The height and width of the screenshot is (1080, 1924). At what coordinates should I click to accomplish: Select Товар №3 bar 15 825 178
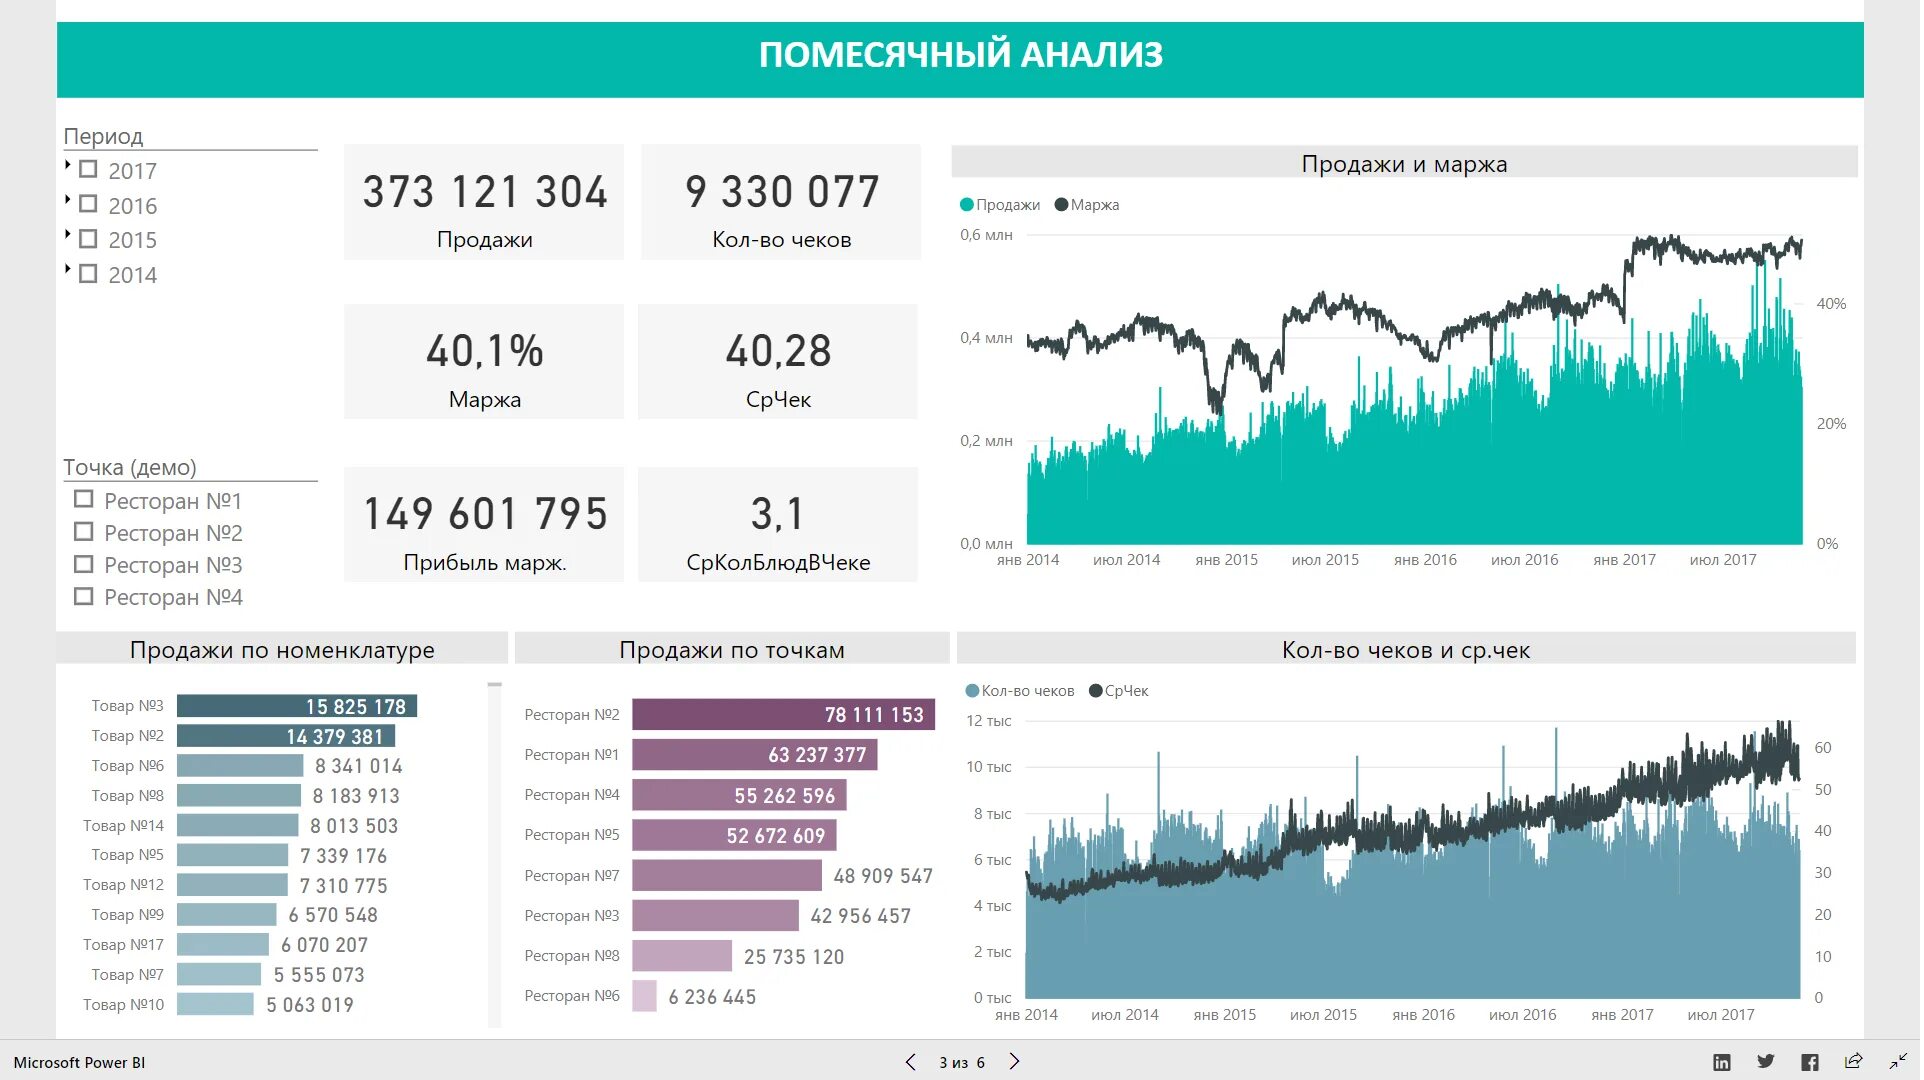pyautogui.click(x=298, y=708)
